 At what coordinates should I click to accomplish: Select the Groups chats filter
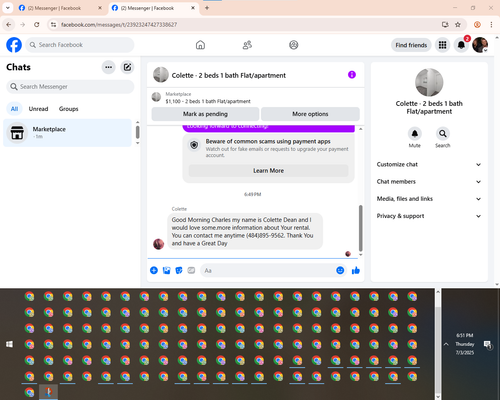click(x=68, y=109)
